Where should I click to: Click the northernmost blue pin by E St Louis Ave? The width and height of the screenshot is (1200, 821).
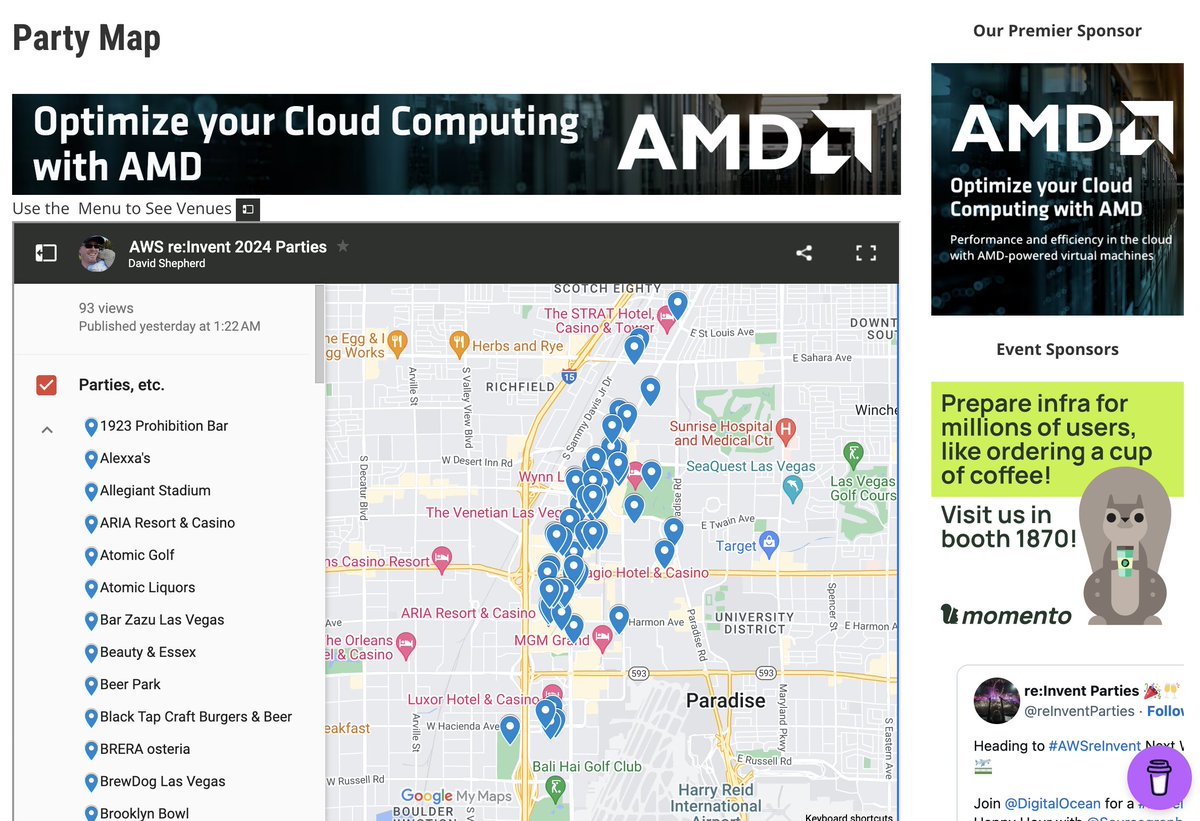pos(678,304)
